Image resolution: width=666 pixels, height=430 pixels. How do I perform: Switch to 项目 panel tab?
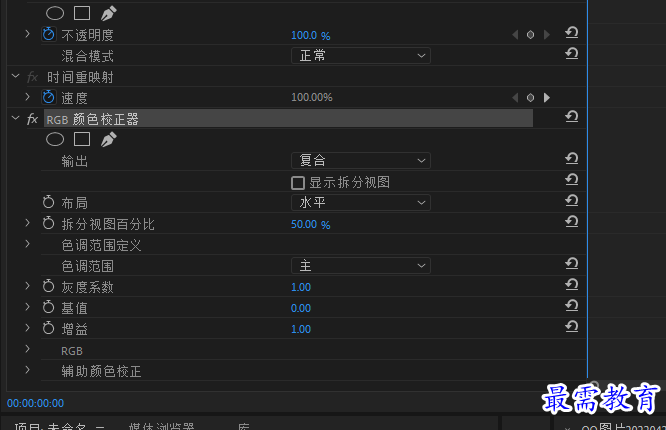coord(50,426)
